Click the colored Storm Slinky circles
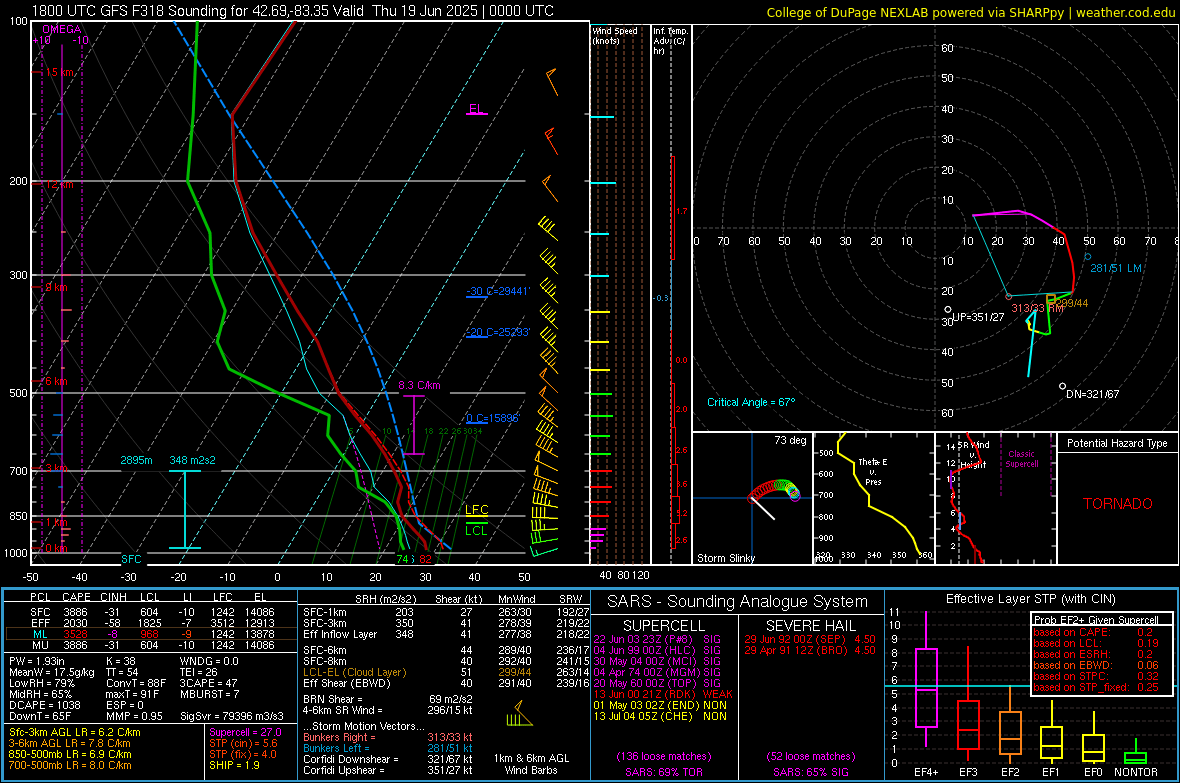The width and height of the screenshot is (1180, 783). point(774,490)
